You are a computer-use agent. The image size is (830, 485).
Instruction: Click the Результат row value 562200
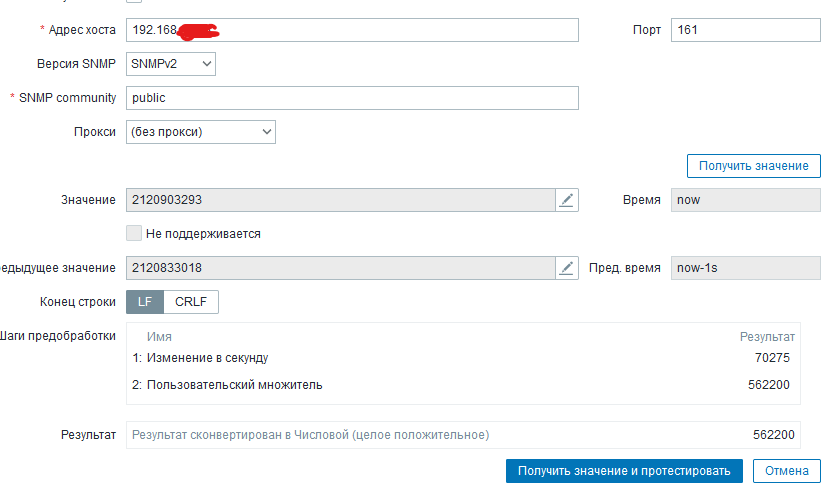(773, 435)
